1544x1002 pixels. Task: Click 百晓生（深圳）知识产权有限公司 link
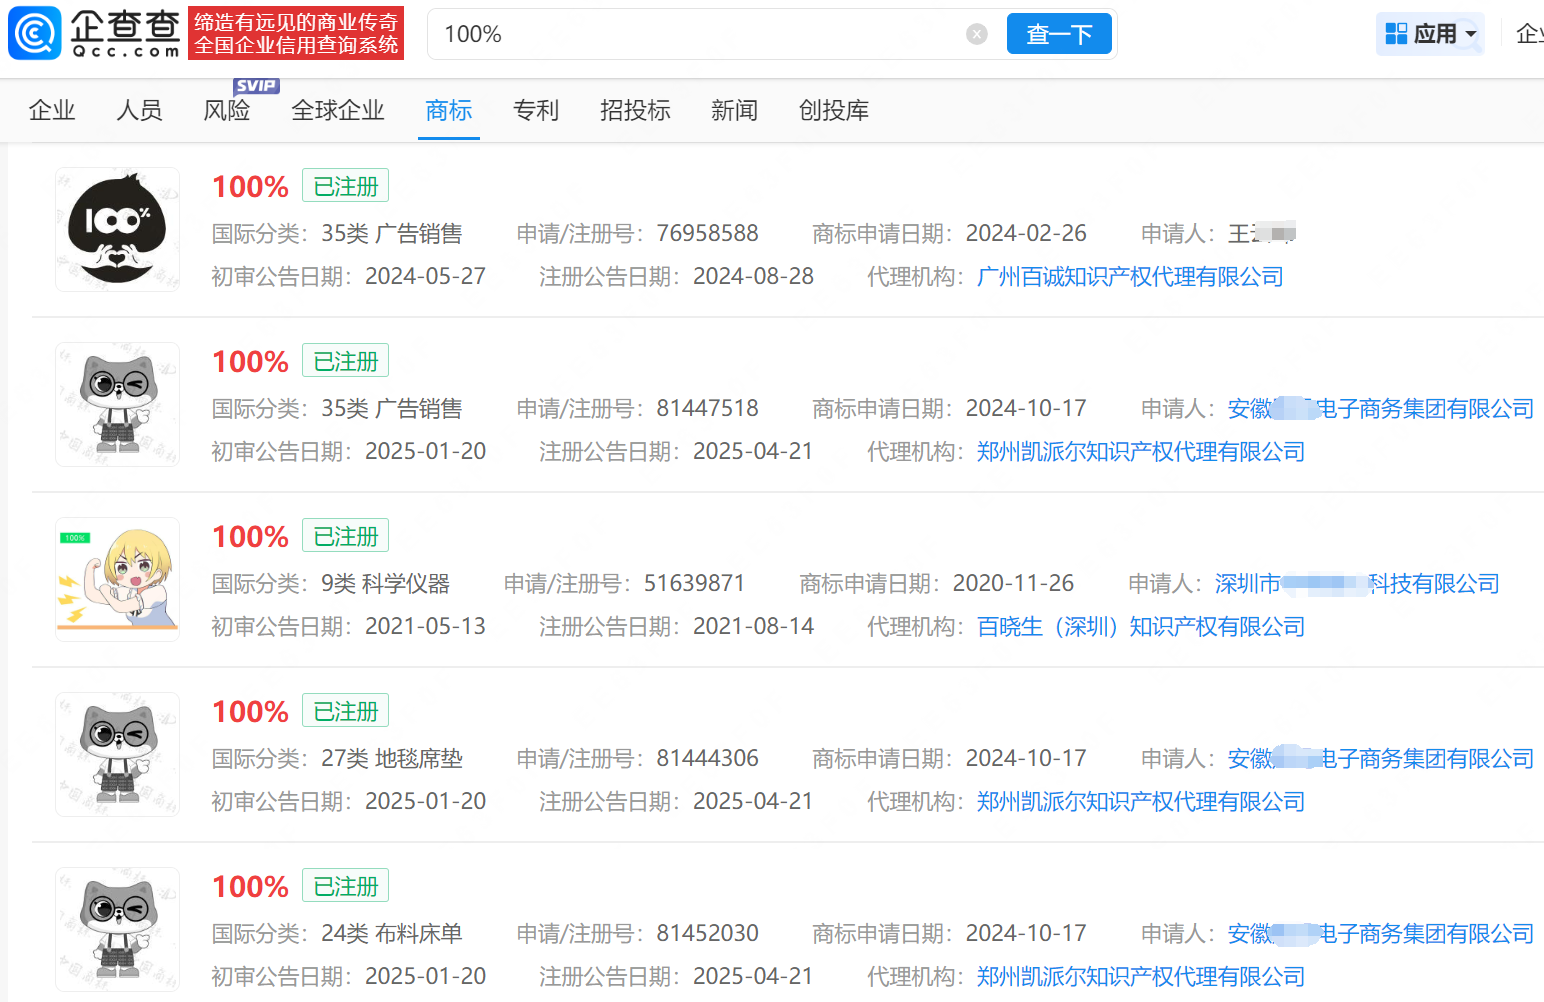pyautogui.click(x=1141, y=626)
